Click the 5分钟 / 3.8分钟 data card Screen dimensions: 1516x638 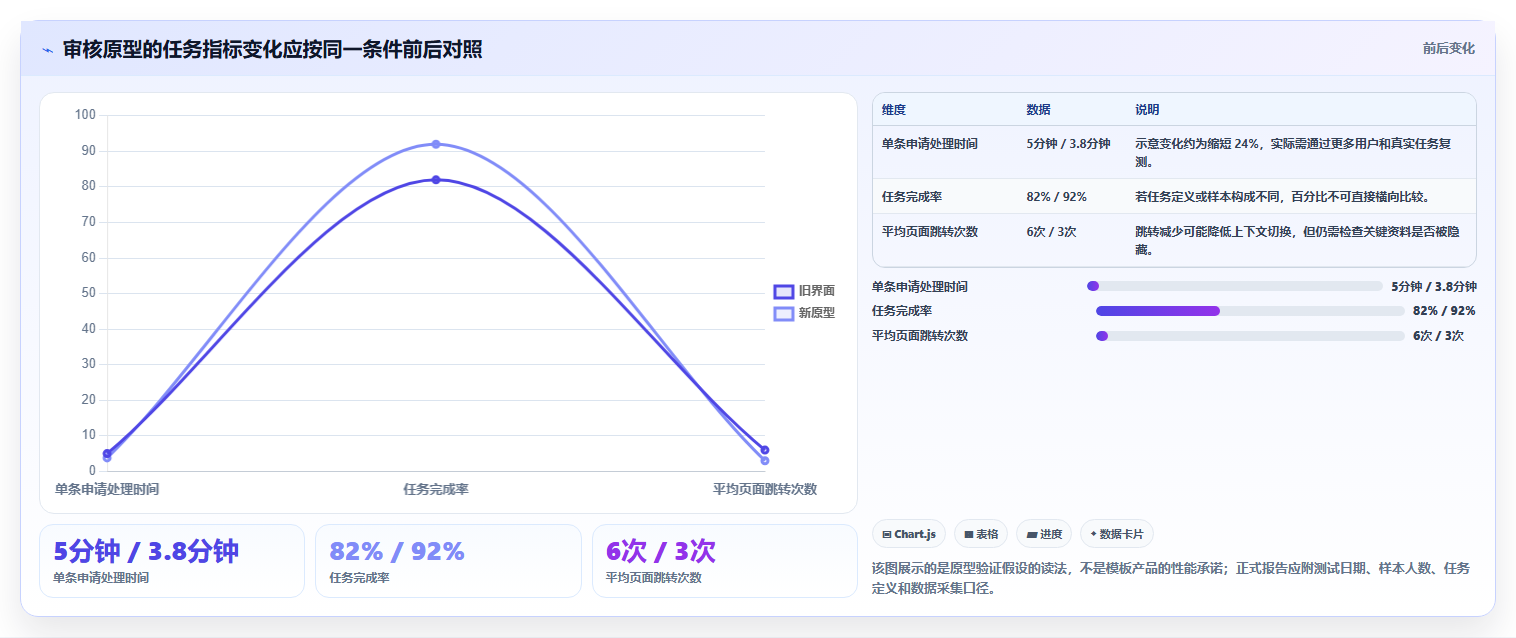tap(172, 561)
